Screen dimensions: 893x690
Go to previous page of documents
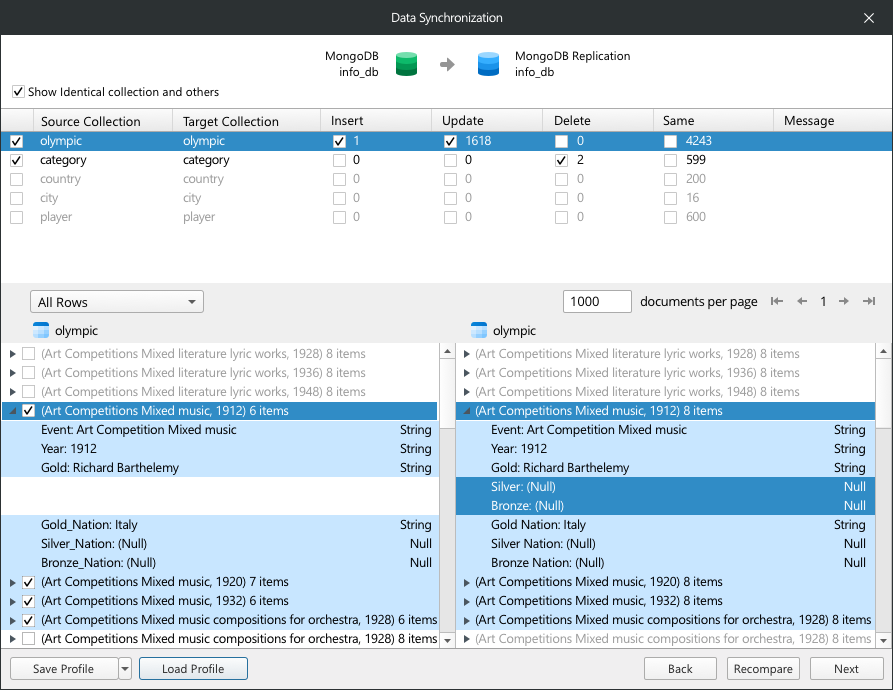coord(802,301)
